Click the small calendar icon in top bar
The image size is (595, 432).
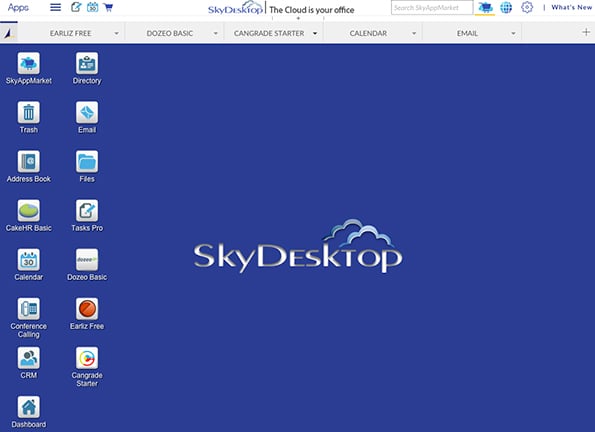tap(93, 7)
